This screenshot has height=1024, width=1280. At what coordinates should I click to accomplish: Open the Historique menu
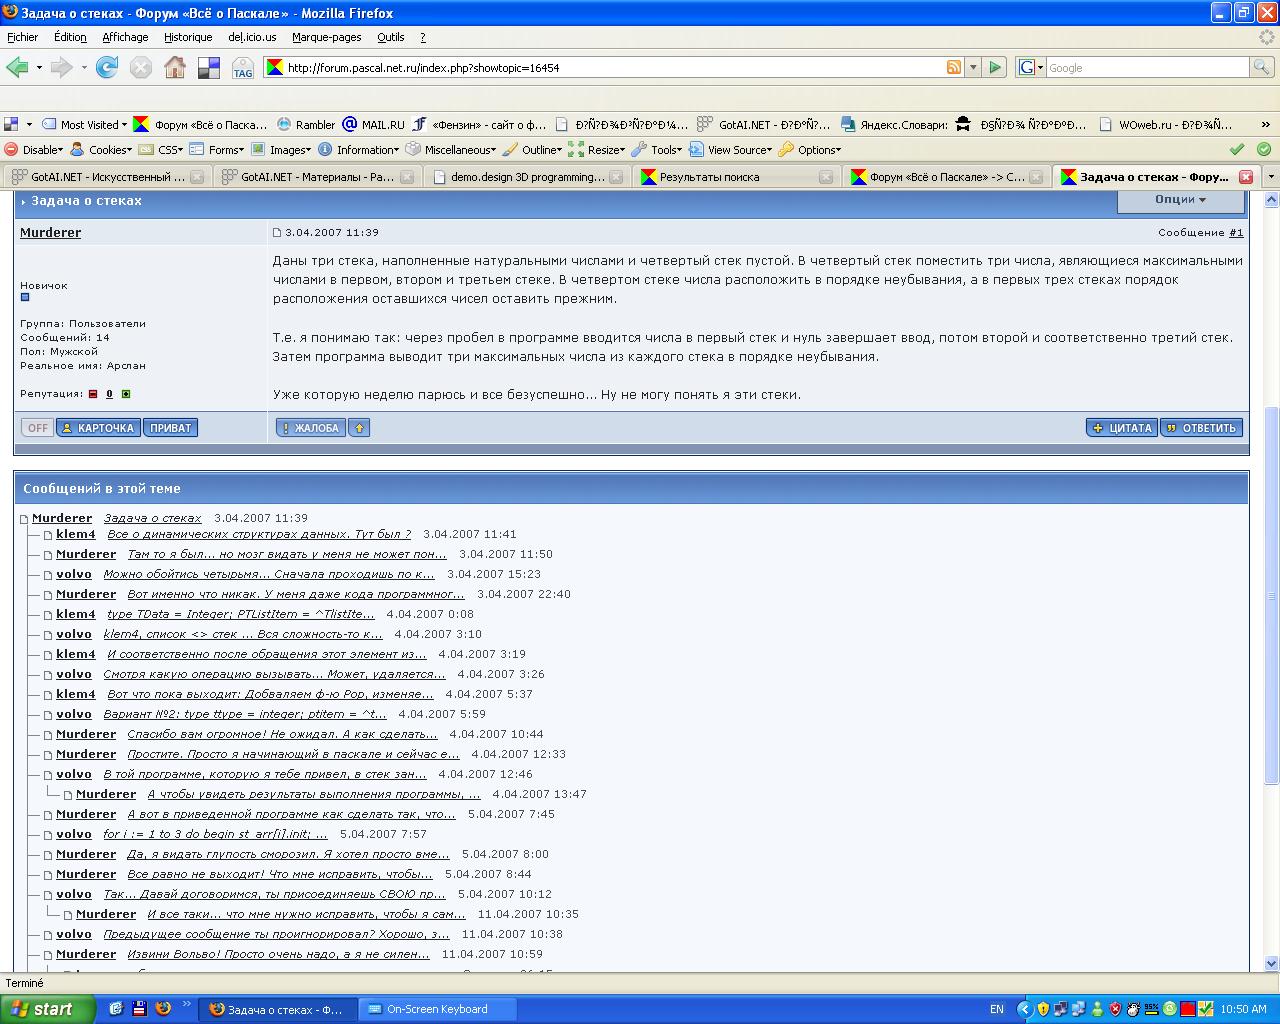pyautogui.click(x=188, y=37)
